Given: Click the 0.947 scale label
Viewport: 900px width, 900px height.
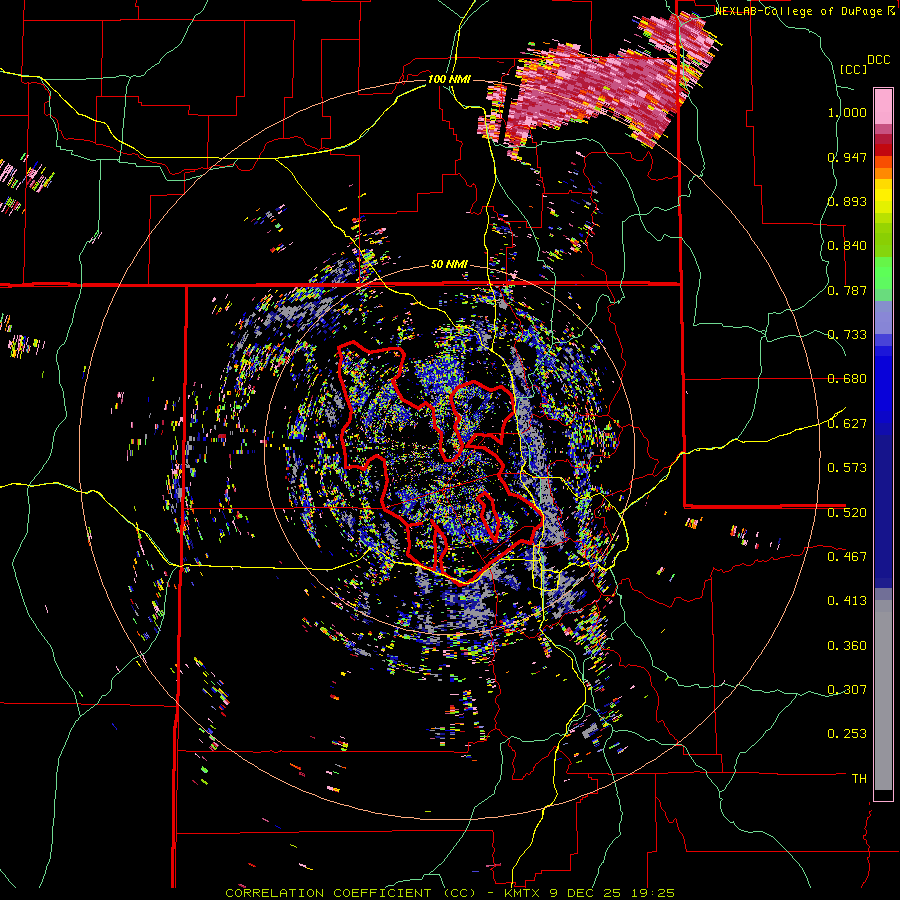Looking at the screenshot, I should 847,157.
